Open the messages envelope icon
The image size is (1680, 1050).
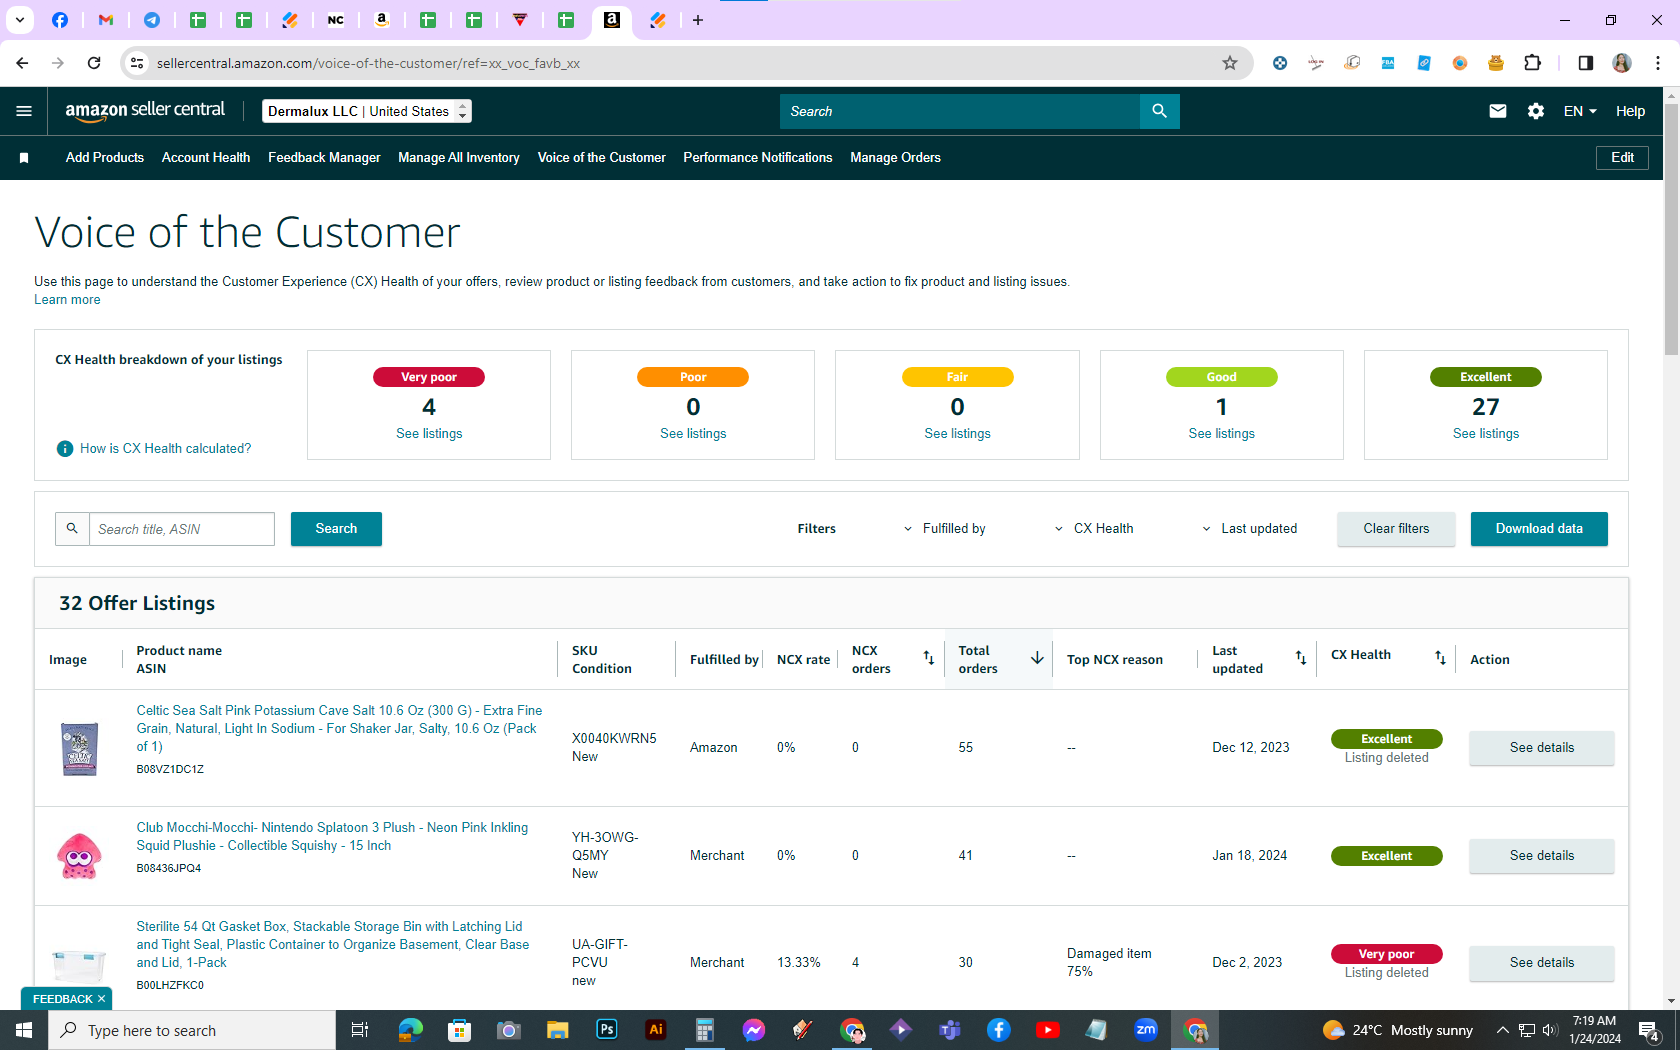coord(1497,111)
